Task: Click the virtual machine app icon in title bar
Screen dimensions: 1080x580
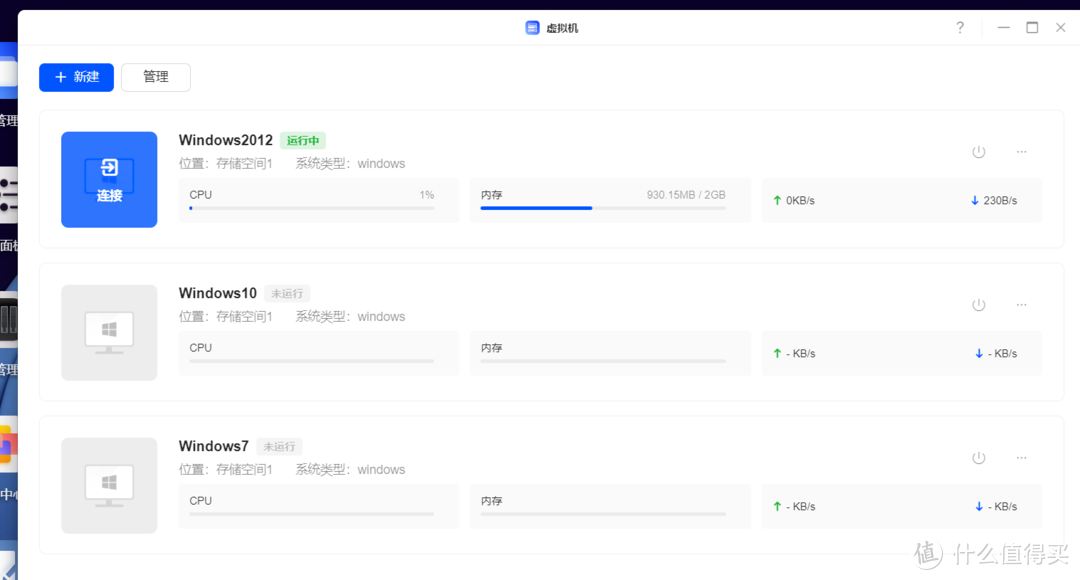Action: (532, 28)
